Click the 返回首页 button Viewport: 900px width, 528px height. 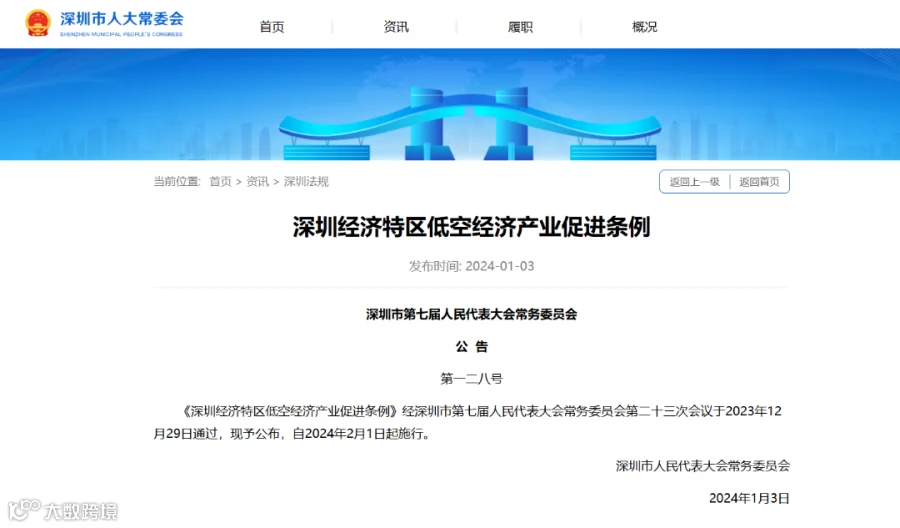[759, 182]
